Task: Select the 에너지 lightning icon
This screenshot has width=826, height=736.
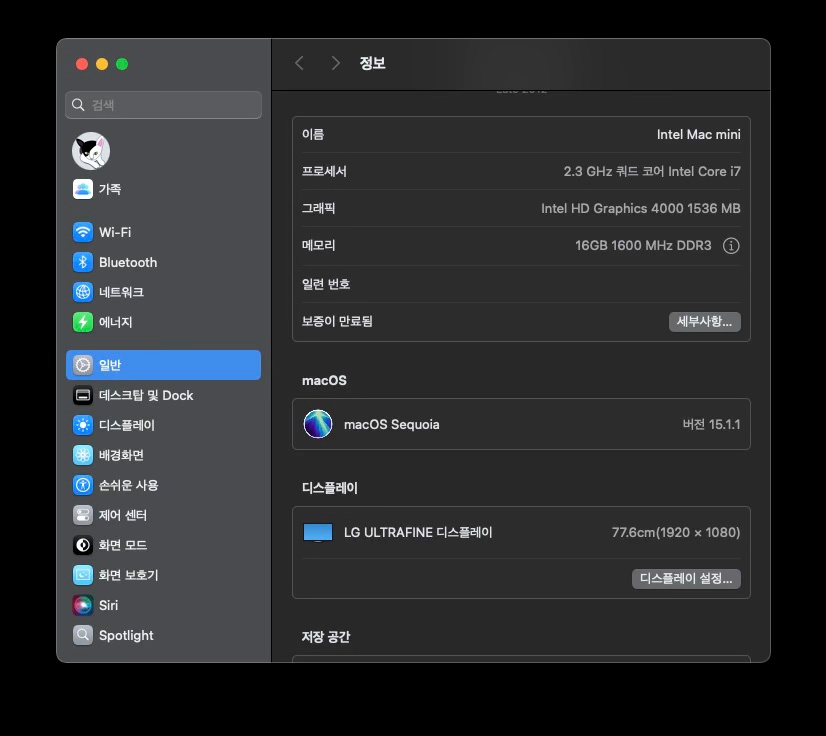Action: 83,322
